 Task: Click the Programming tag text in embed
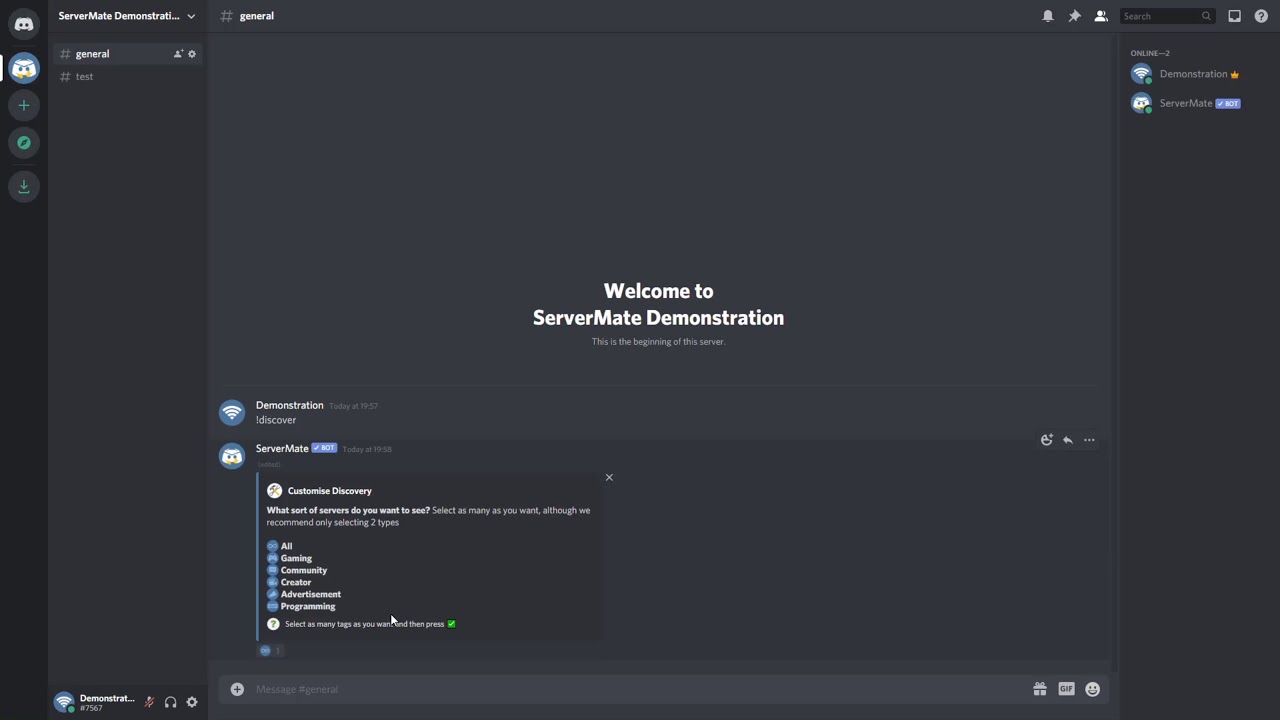308,606
